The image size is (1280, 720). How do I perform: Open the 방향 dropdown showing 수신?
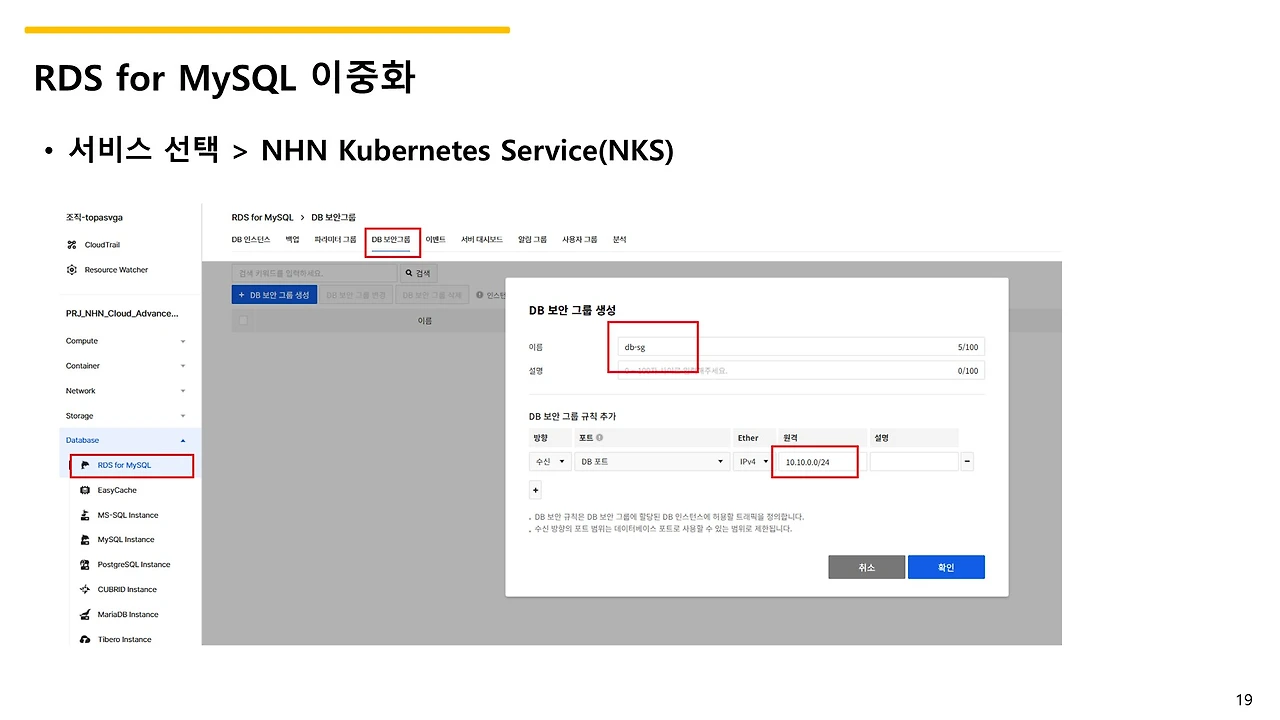point(550,462)
